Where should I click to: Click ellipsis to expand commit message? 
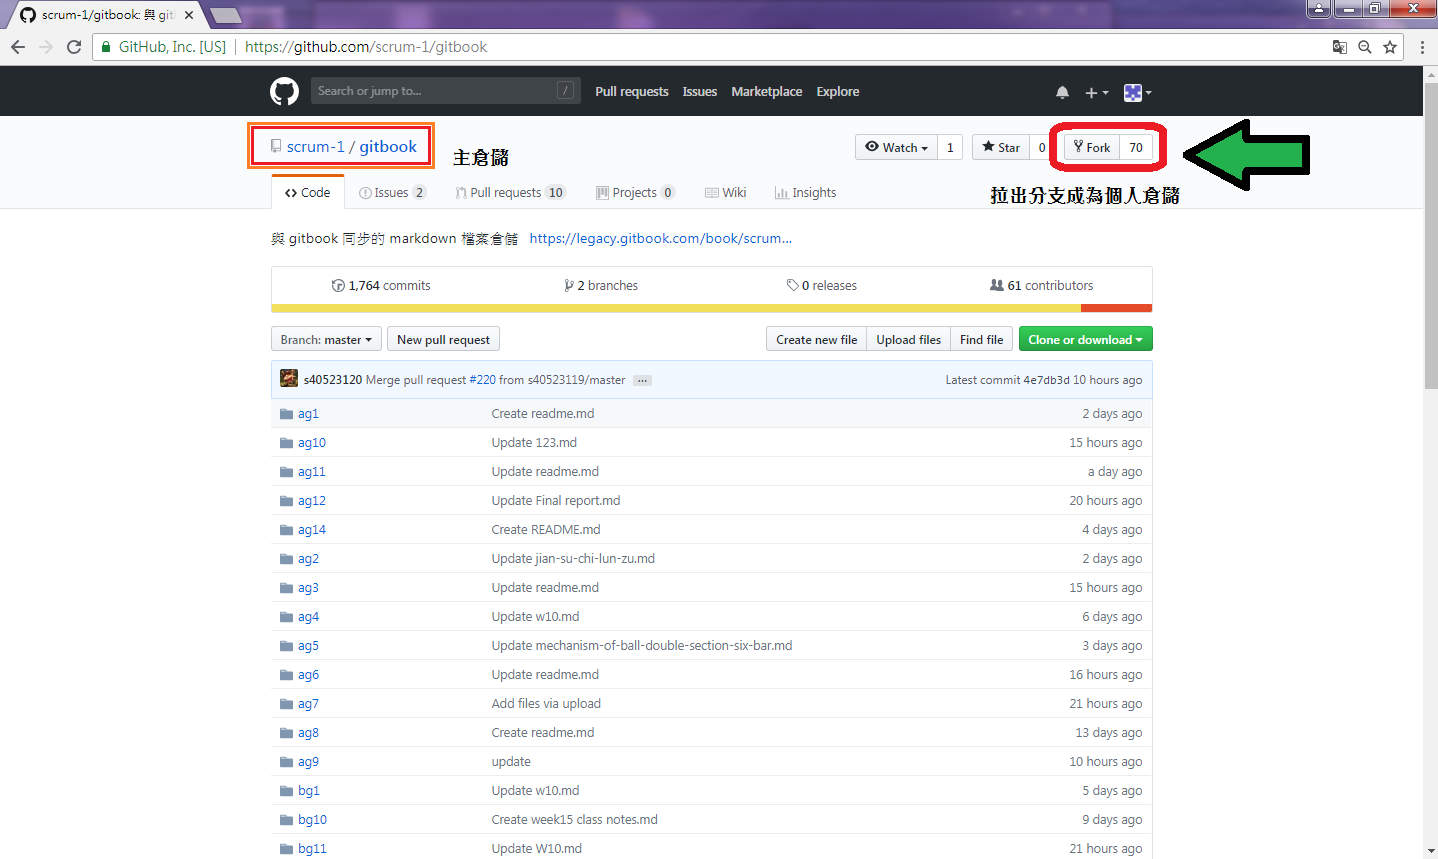coord(643,380)
